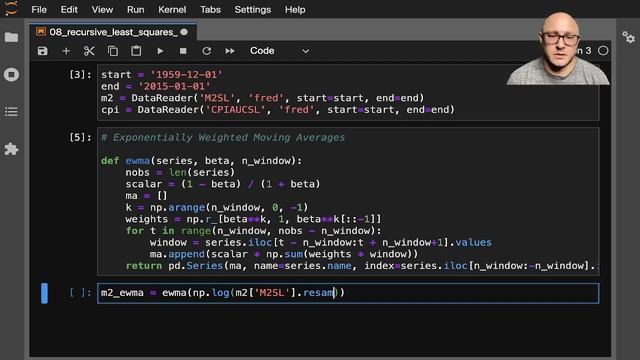640x360 pixels.
Task: Open the Tabs menu
Action: click(x=210, y=9)
